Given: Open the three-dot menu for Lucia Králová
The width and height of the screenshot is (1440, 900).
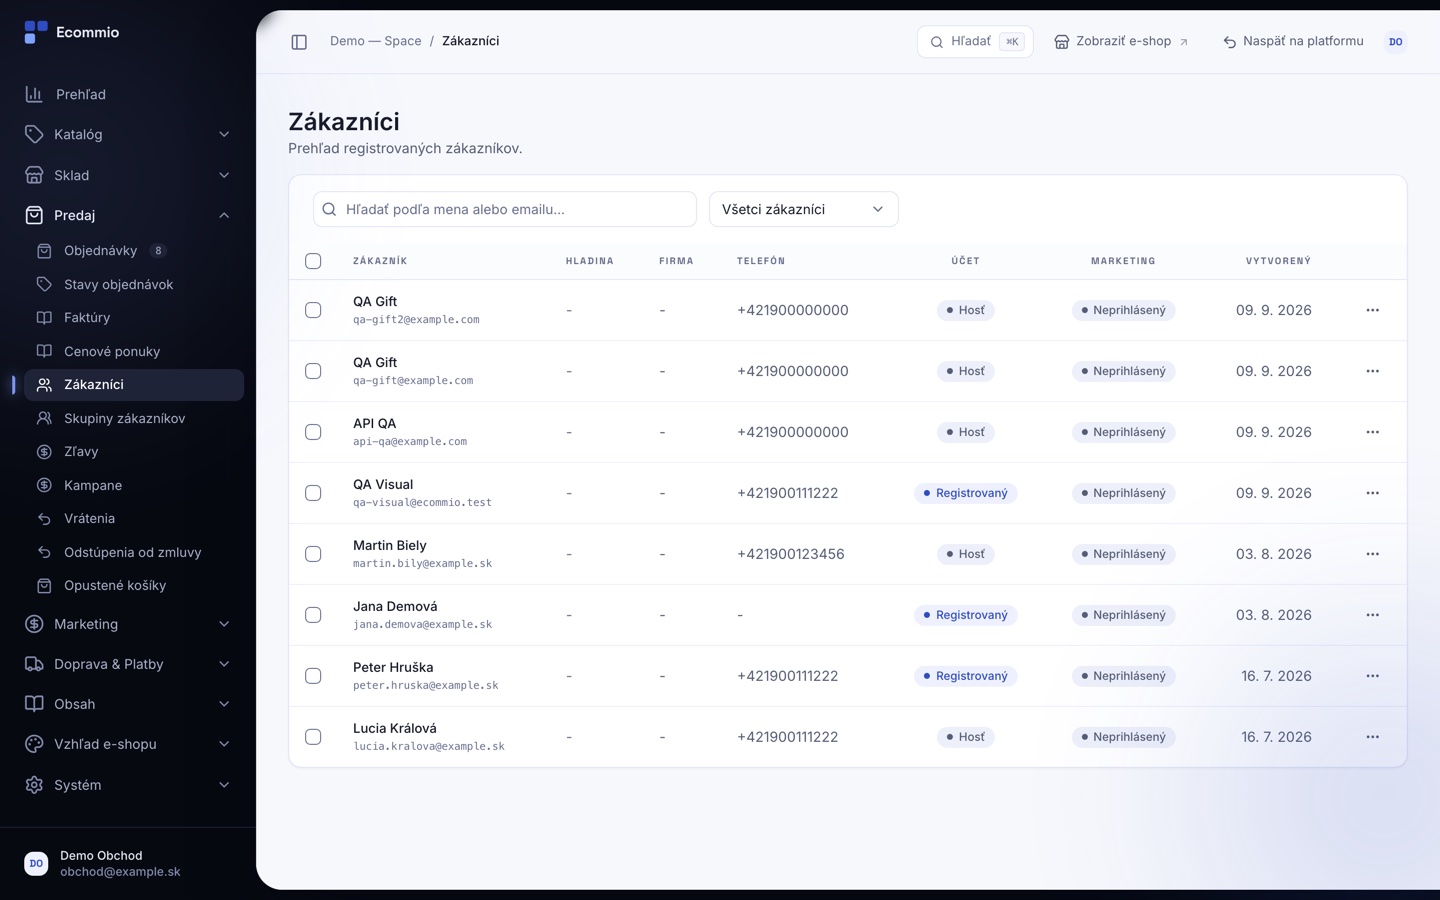Looking at the screenshot, I should coord(1372,737).
